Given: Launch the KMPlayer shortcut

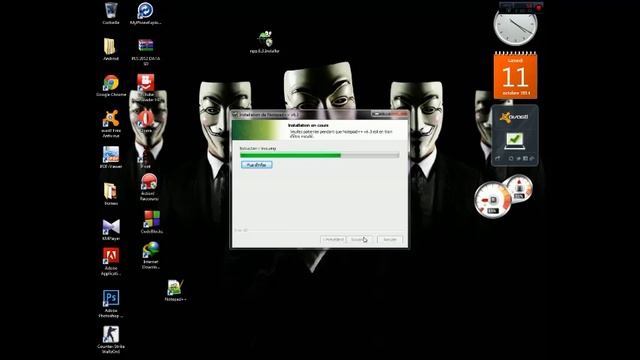Looking at the screenshot, I should (x=111, y=229).
